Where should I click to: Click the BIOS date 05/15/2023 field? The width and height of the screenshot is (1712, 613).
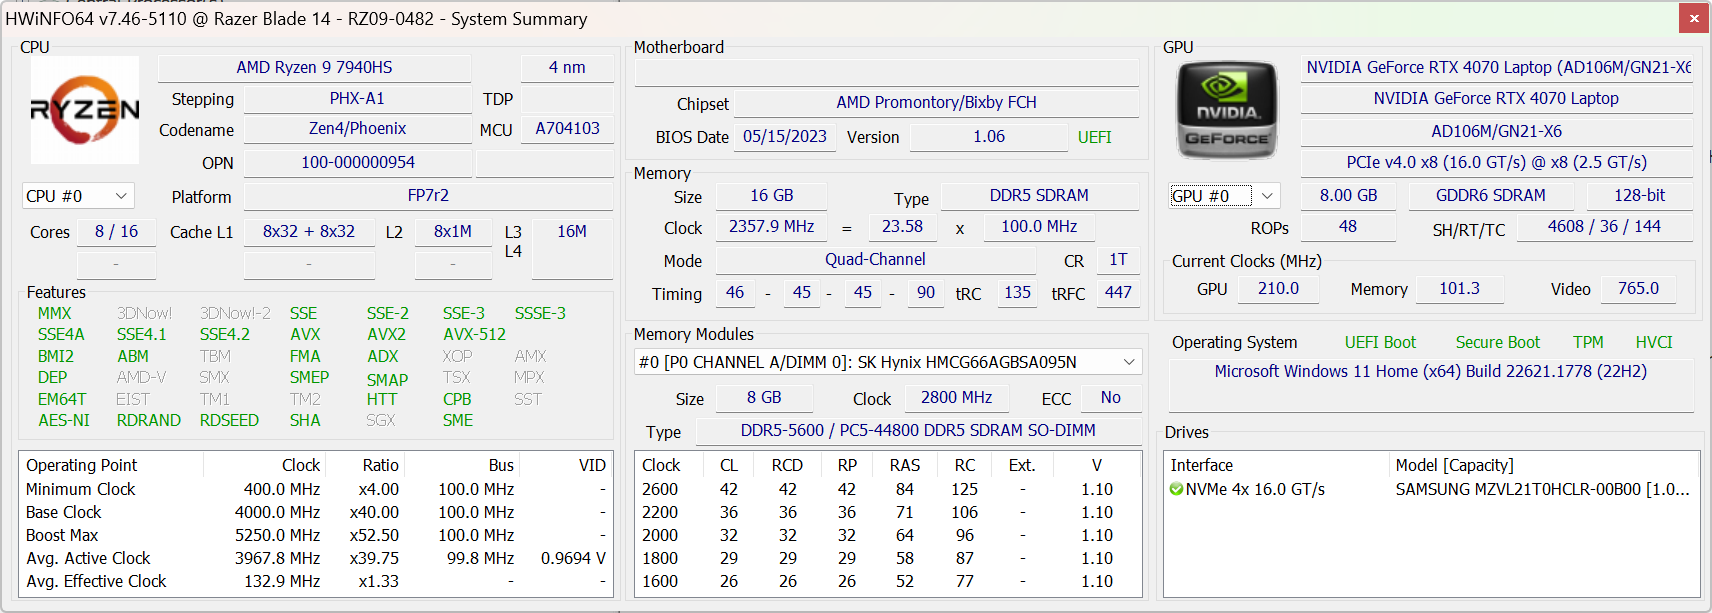785,136
